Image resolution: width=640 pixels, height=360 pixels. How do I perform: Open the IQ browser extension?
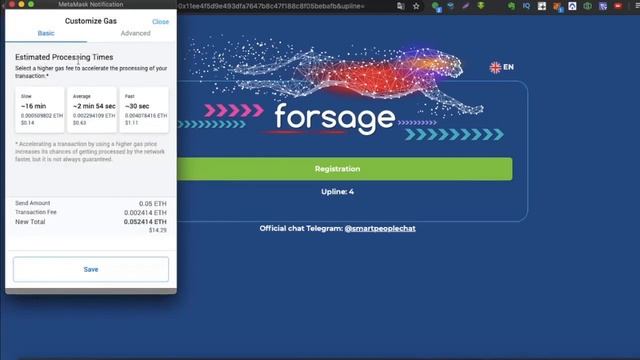click(x=526, y=6)
